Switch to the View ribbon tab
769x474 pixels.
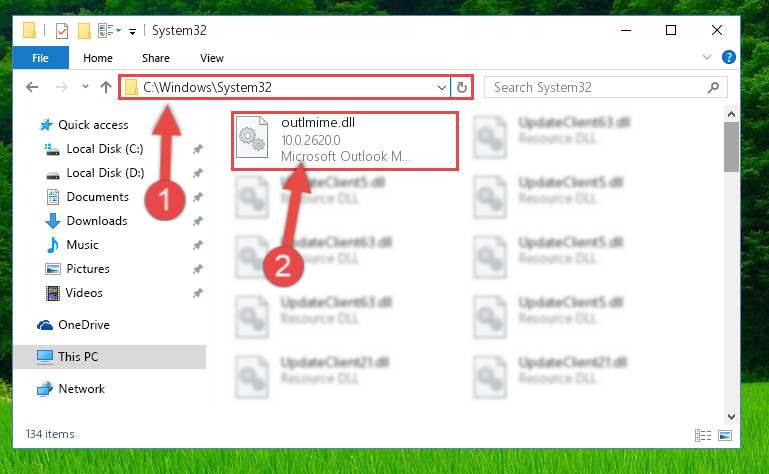click(212, 58)
